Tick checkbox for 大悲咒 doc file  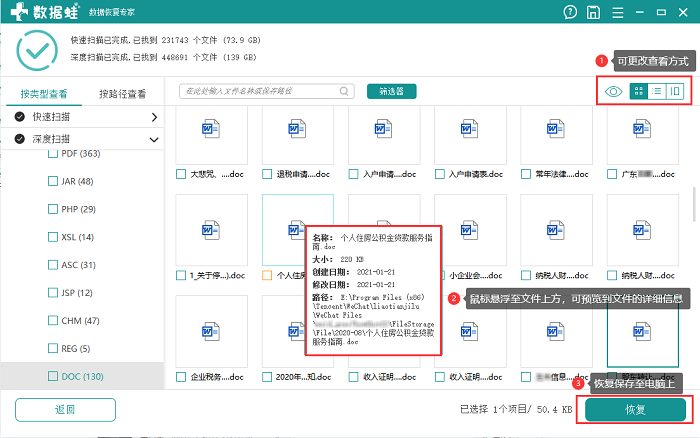[181, 174]
